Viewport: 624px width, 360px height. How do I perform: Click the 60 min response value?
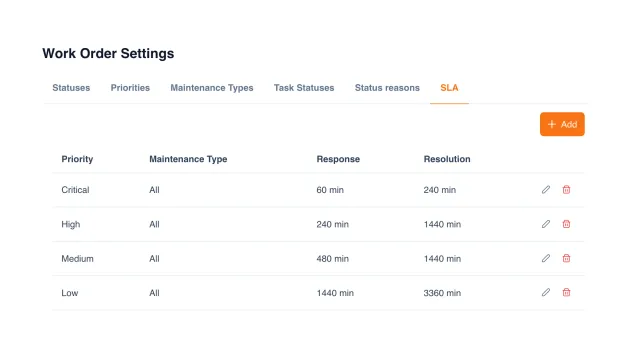330,190
